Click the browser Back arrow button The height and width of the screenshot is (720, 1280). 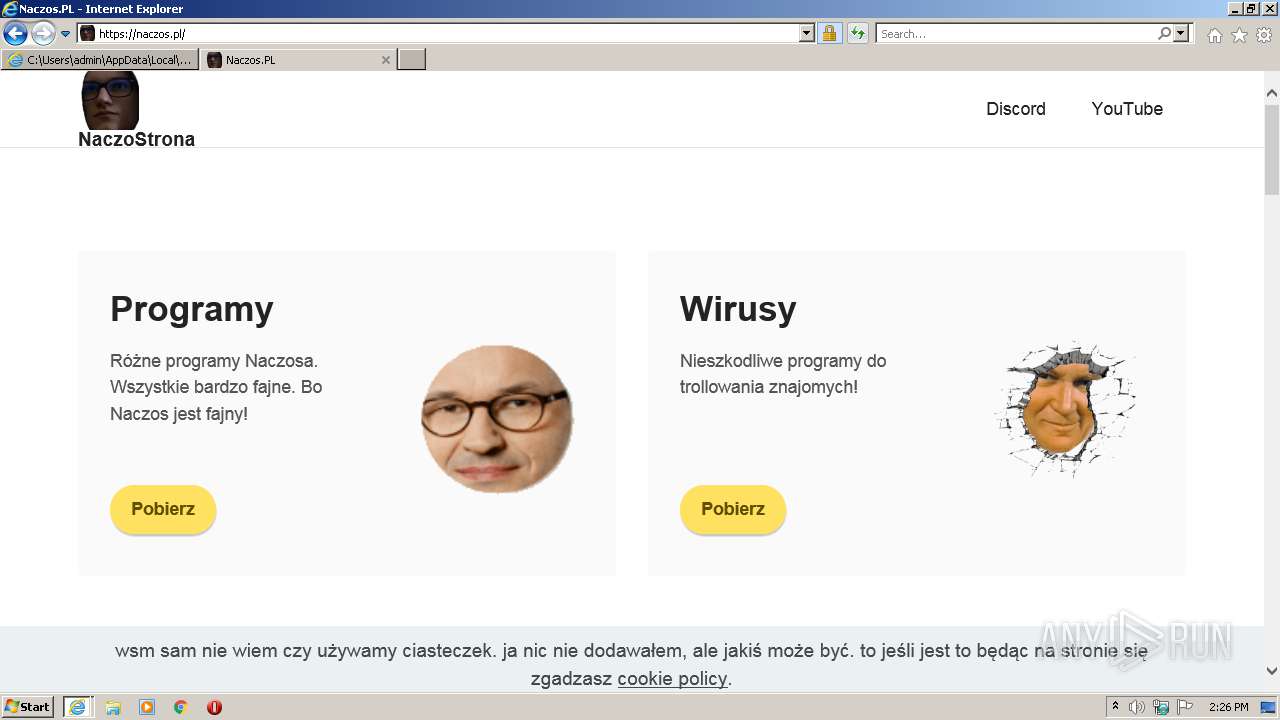click(x=15, y=34)
